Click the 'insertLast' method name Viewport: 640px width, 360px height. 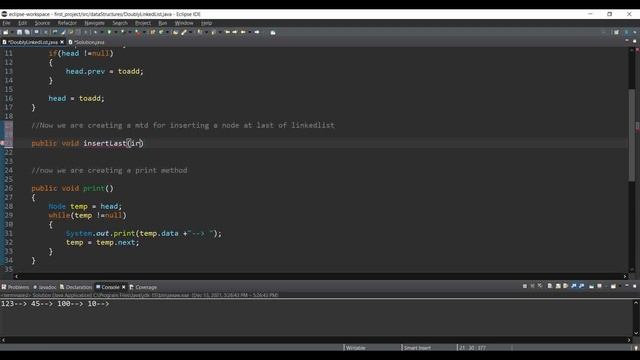pyautogui.click(x=105, y=143)
